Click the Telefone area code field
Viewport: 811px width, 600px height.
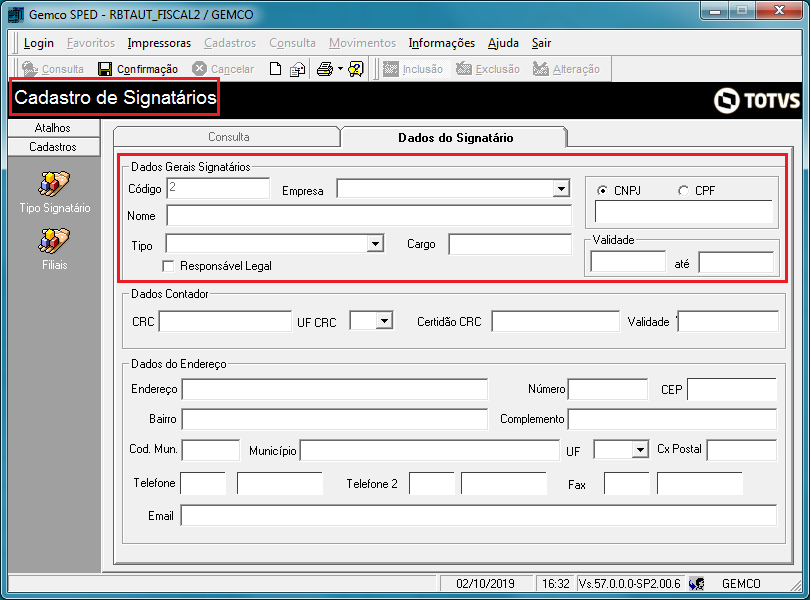(203, 483)
